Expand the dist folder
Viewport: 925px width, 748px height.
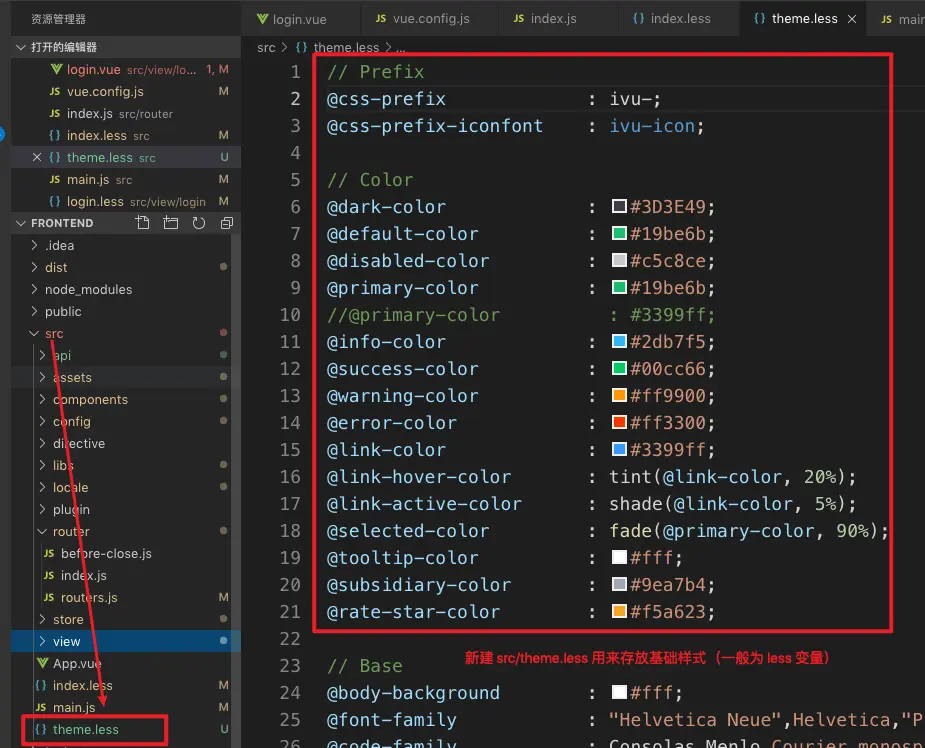click(x=34, y=267)
